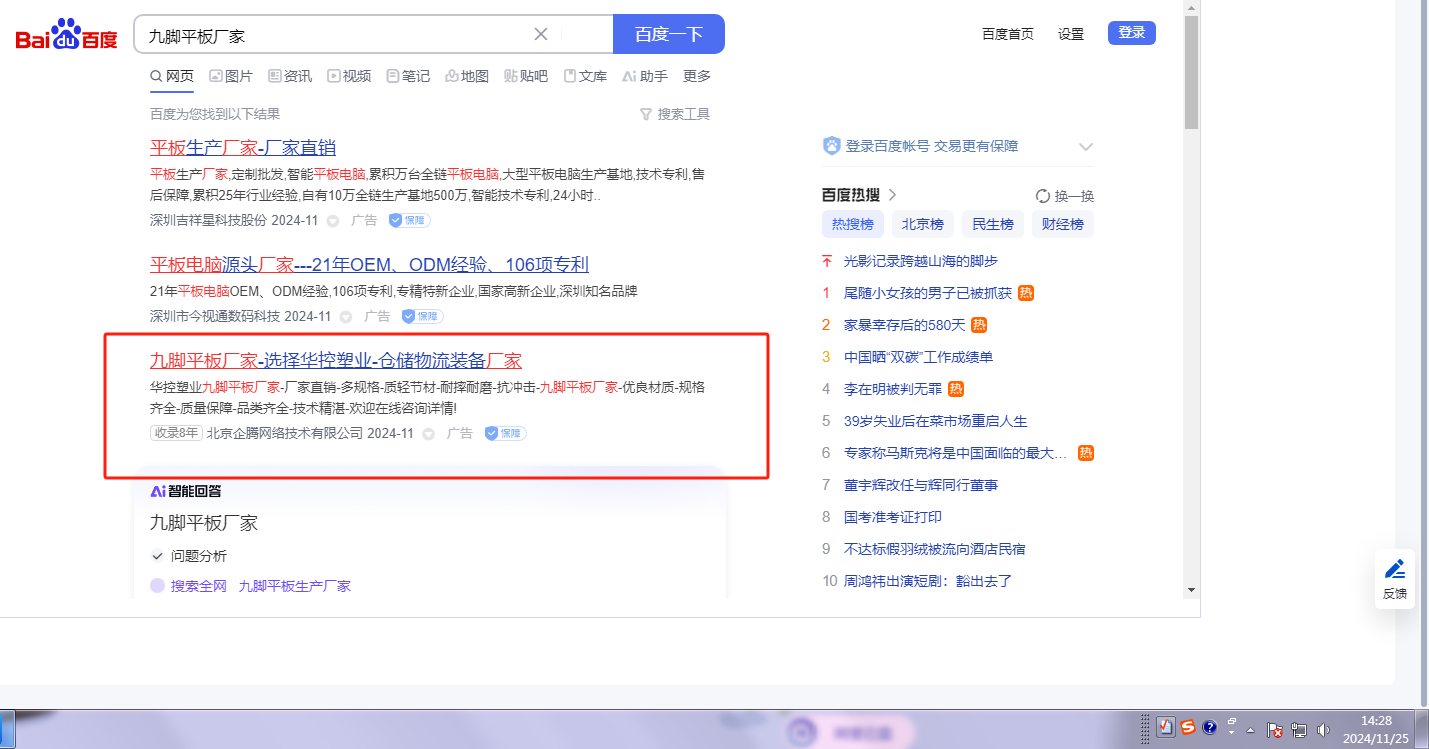Collapse the 问题分析 section
Screen dimensions: 1429x749
tap(157, 556)
